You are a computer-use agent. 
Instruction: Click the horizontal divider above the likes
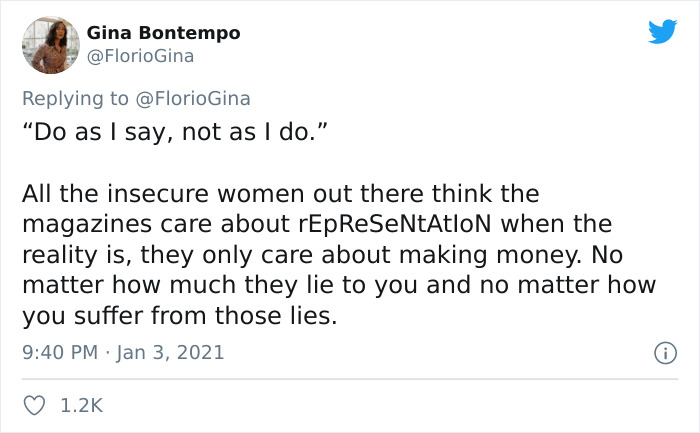pos(350,379)
